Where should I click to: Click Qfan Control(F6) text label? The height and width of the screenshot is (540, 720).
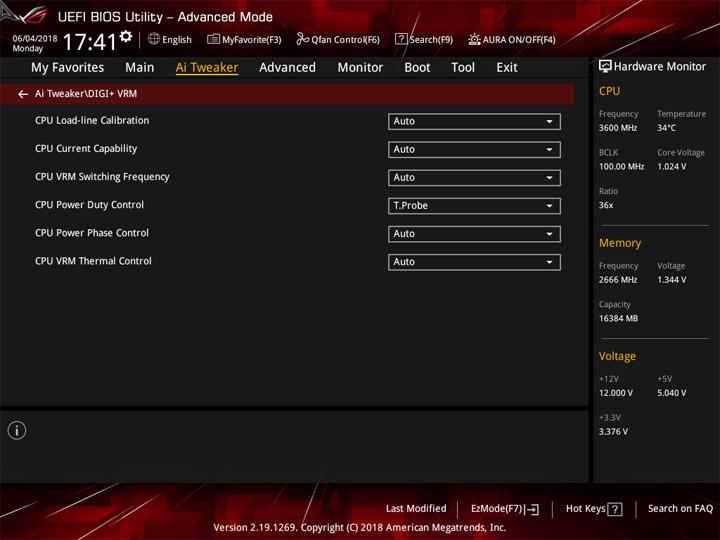point(345,40)
